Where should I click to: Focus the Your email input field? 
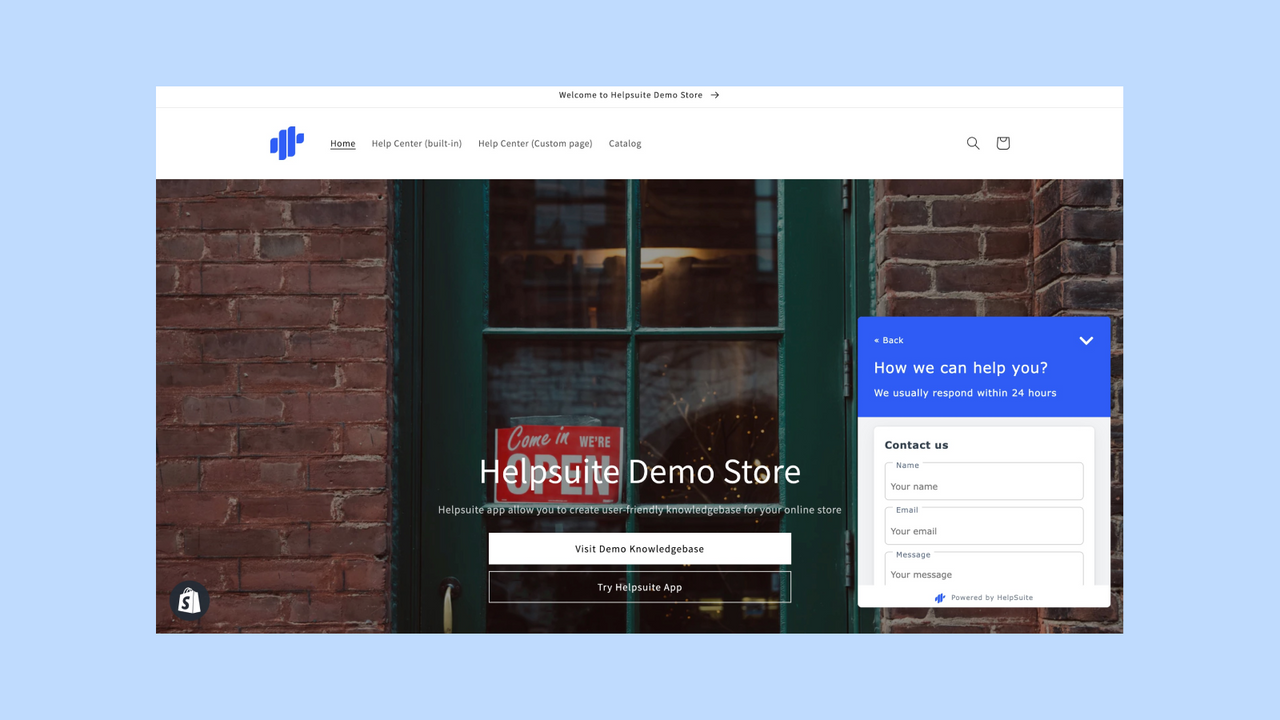point(984,526)
